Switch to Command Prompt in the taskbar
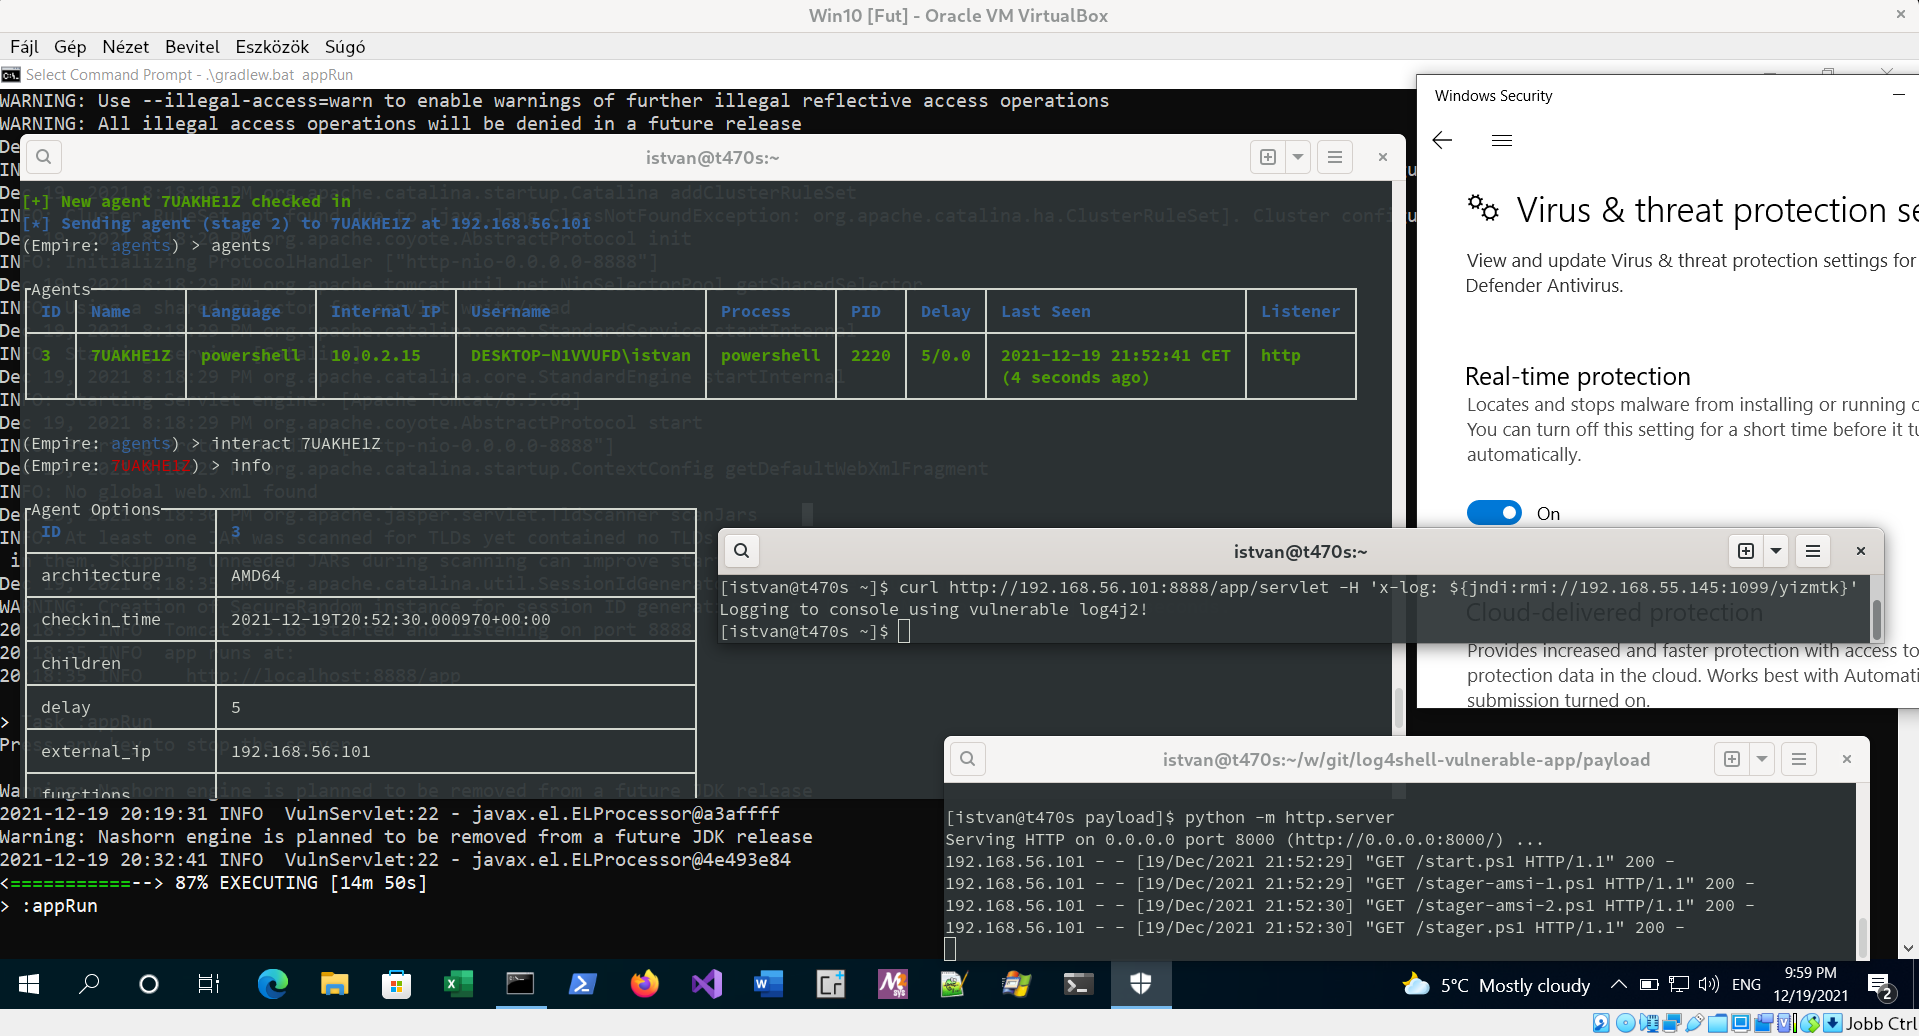The width and height of the screenshot is (1919, 1036). point(520,985)
